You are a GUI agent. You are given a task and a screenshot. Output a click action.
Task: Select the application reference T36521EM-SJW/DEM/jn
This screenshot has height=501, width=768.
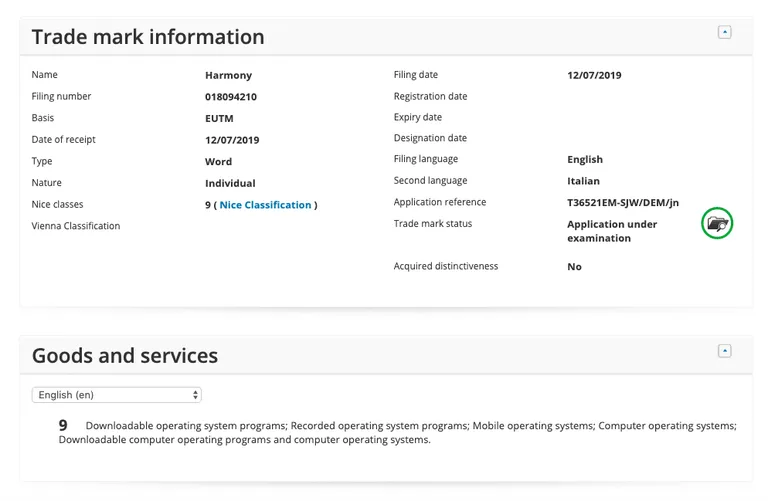click(x=623, y=202)
